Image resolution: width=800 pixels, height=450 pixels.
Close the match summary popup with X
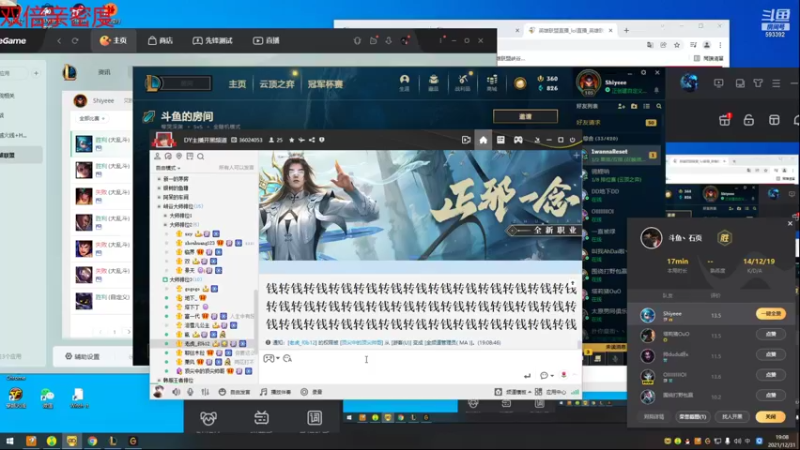pyautogui.click(x=790, y=223)
